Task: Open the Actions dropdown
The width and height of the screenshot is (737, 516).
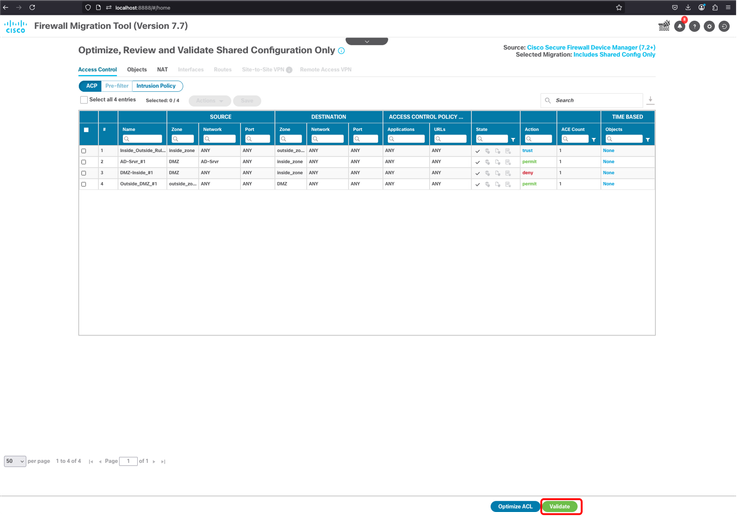Action: point(210,101)
